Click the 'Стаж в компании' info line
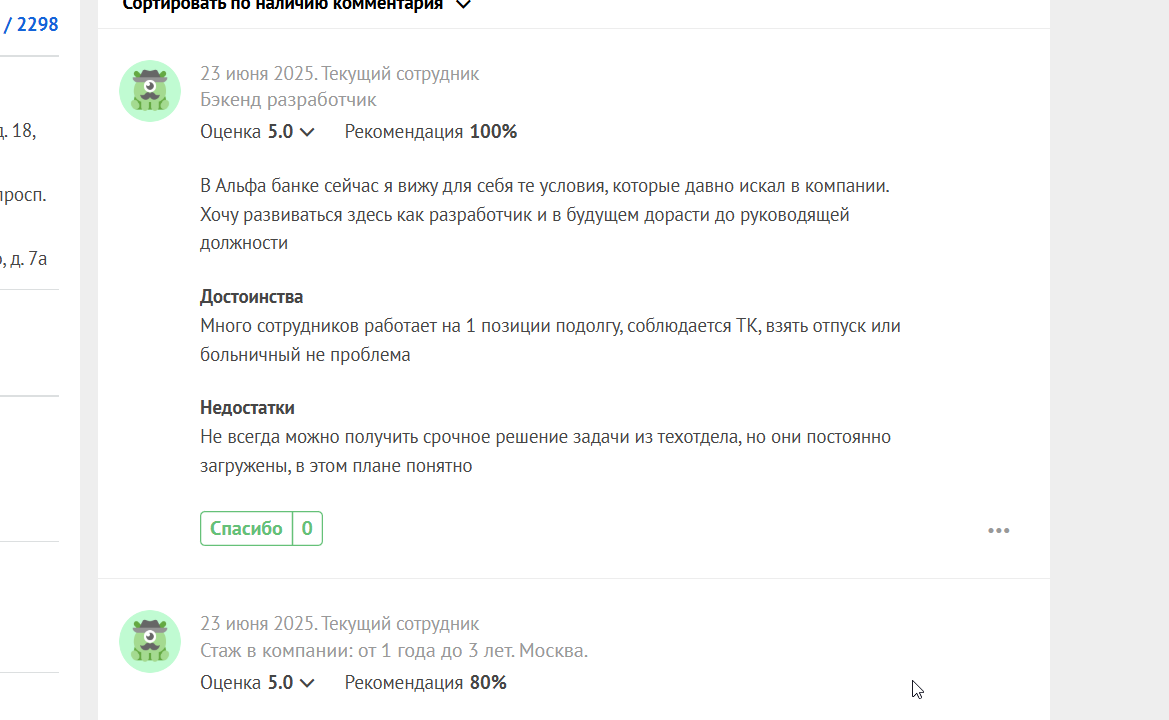Screen dimensions: 1169x720 click(394, 651)
